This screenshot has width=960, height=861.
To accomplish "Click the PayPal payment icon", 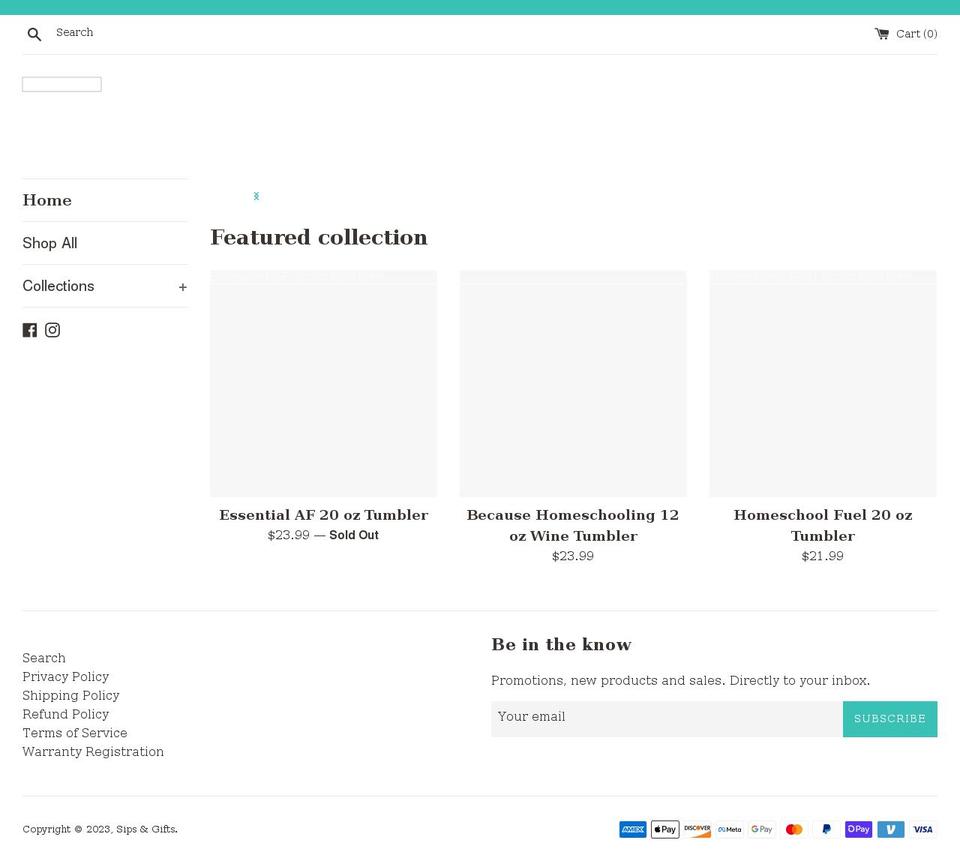I will (827, 830).
